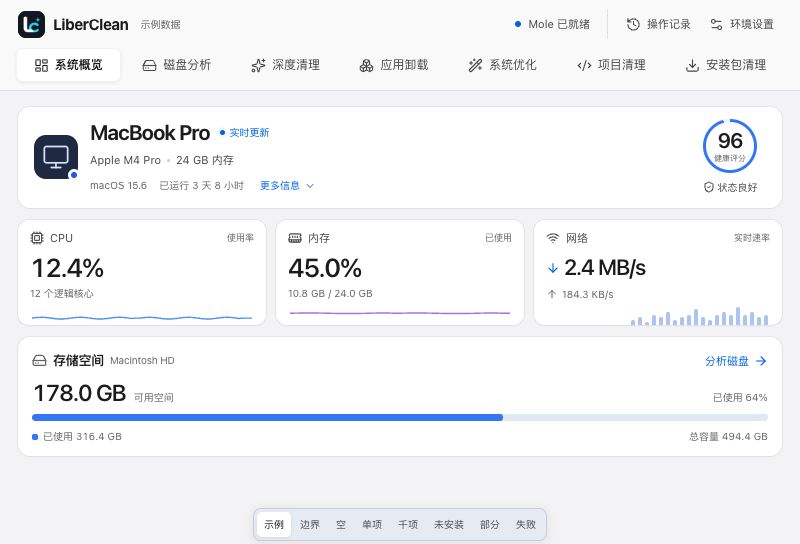800x544 pixels.
Task: Click the 2.4 MB/s download value
Action: pyautogui.click(x=605, y=268)
